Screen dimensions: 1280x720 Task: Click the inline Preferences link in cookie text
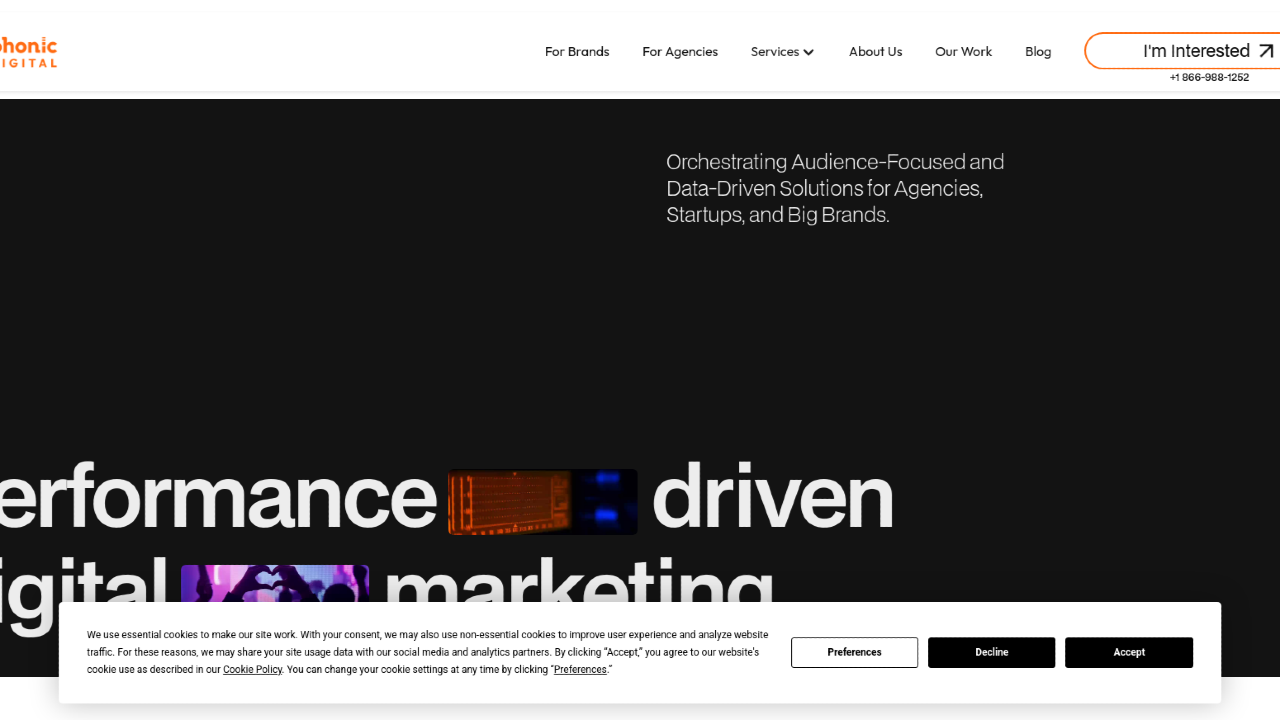580,670
